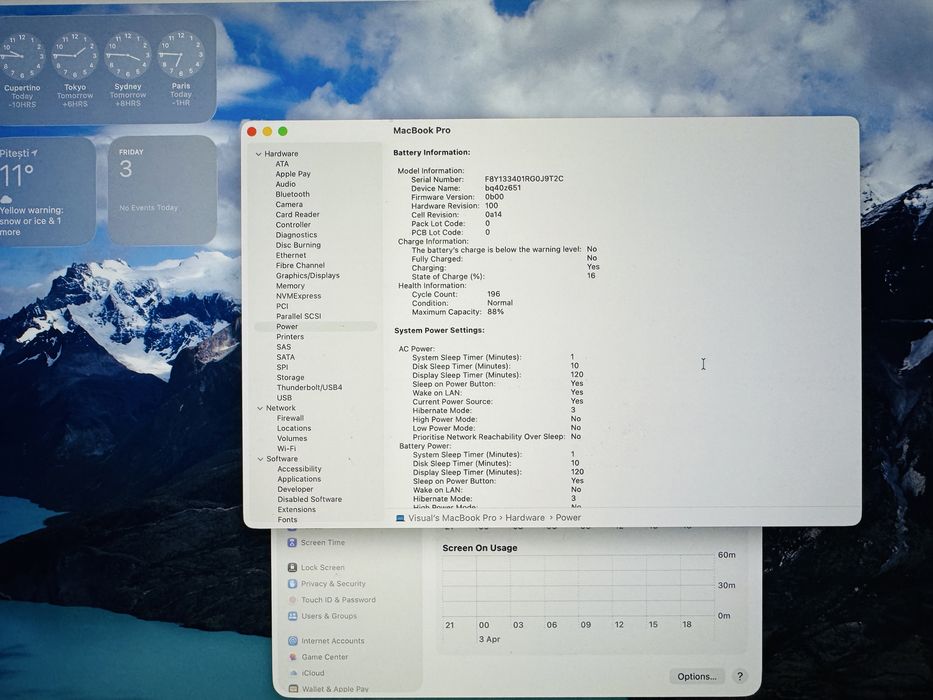Image resolution: width=933 pixels, height=700 pixels.
Task: Open Wallet & Apple Pay settings
Action: tap(335, 689)
